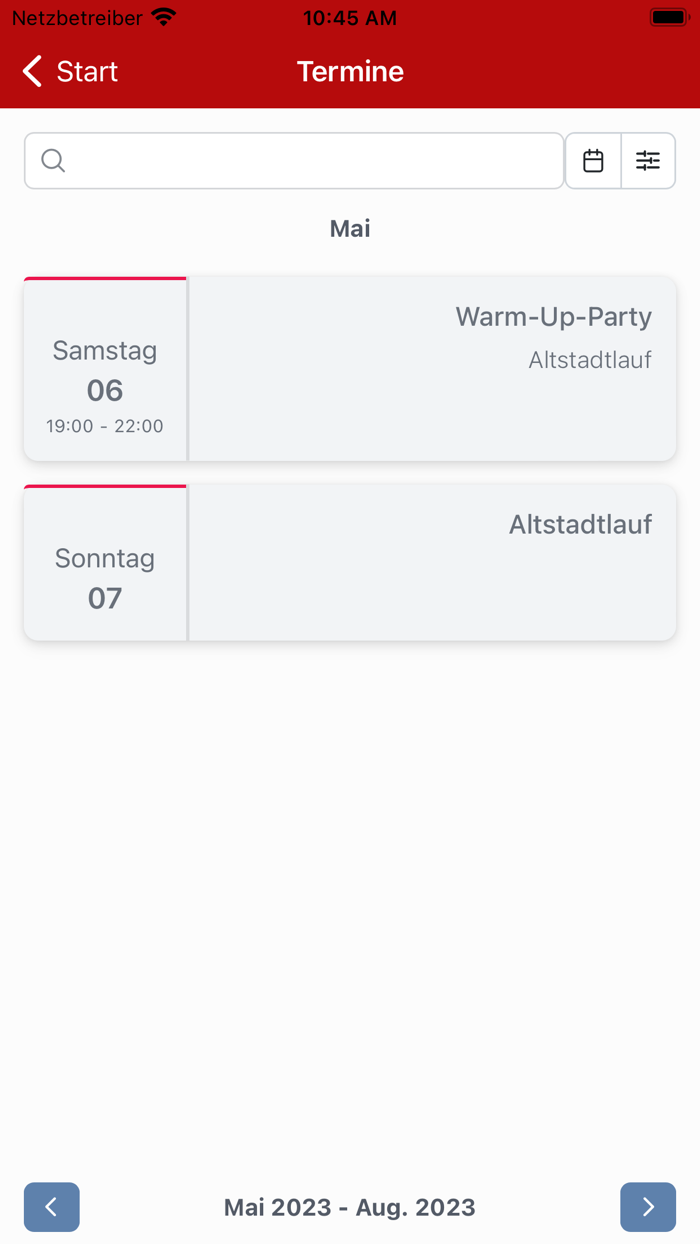Open the calendar date picker icon
The image size is (700, 1244).
tap(593, 161)
